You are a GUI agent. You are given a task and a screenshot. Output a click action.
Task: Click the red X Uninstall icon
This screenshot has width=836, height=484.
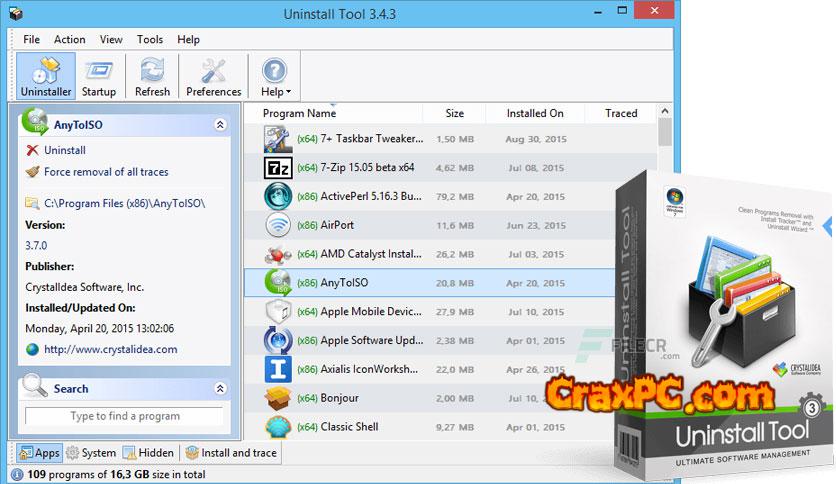[33, 150]
